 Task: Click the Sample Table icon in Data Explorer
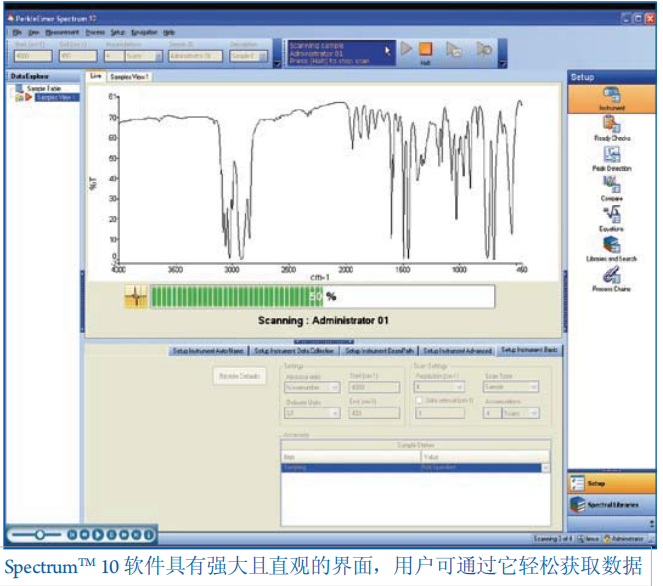(19, 88)
